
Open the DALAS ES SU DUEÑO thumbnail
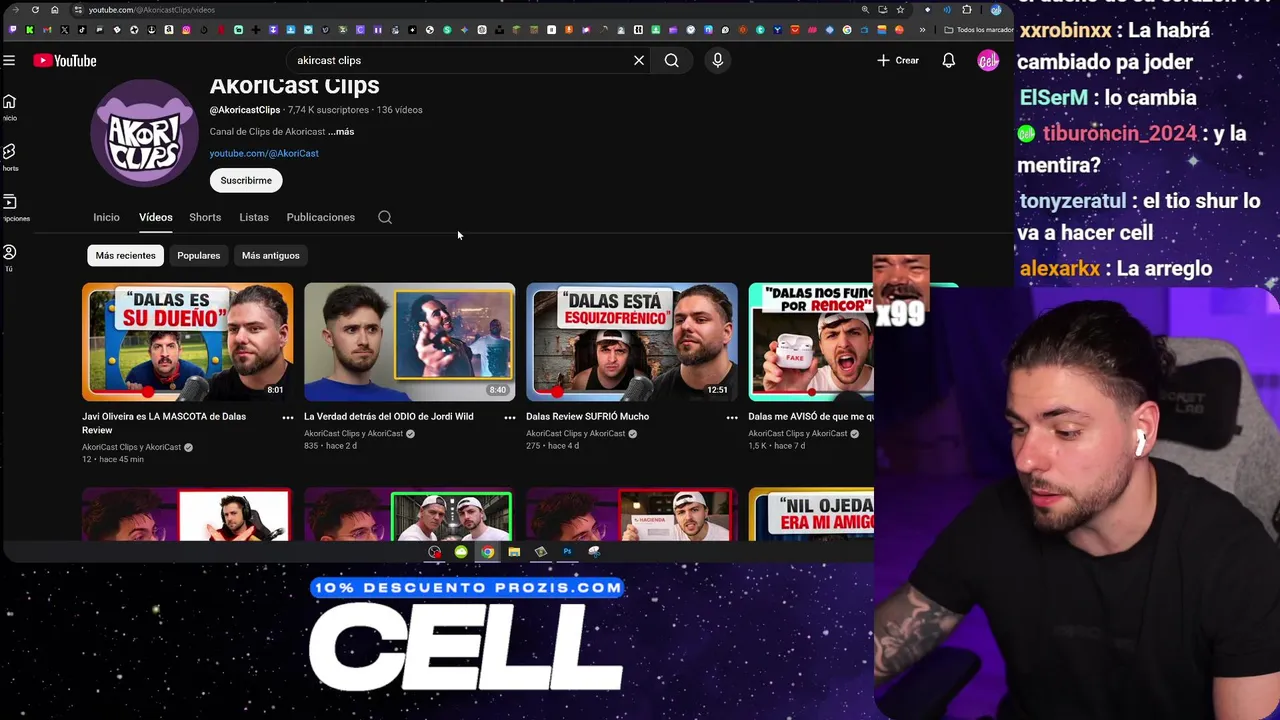(188, 342)
